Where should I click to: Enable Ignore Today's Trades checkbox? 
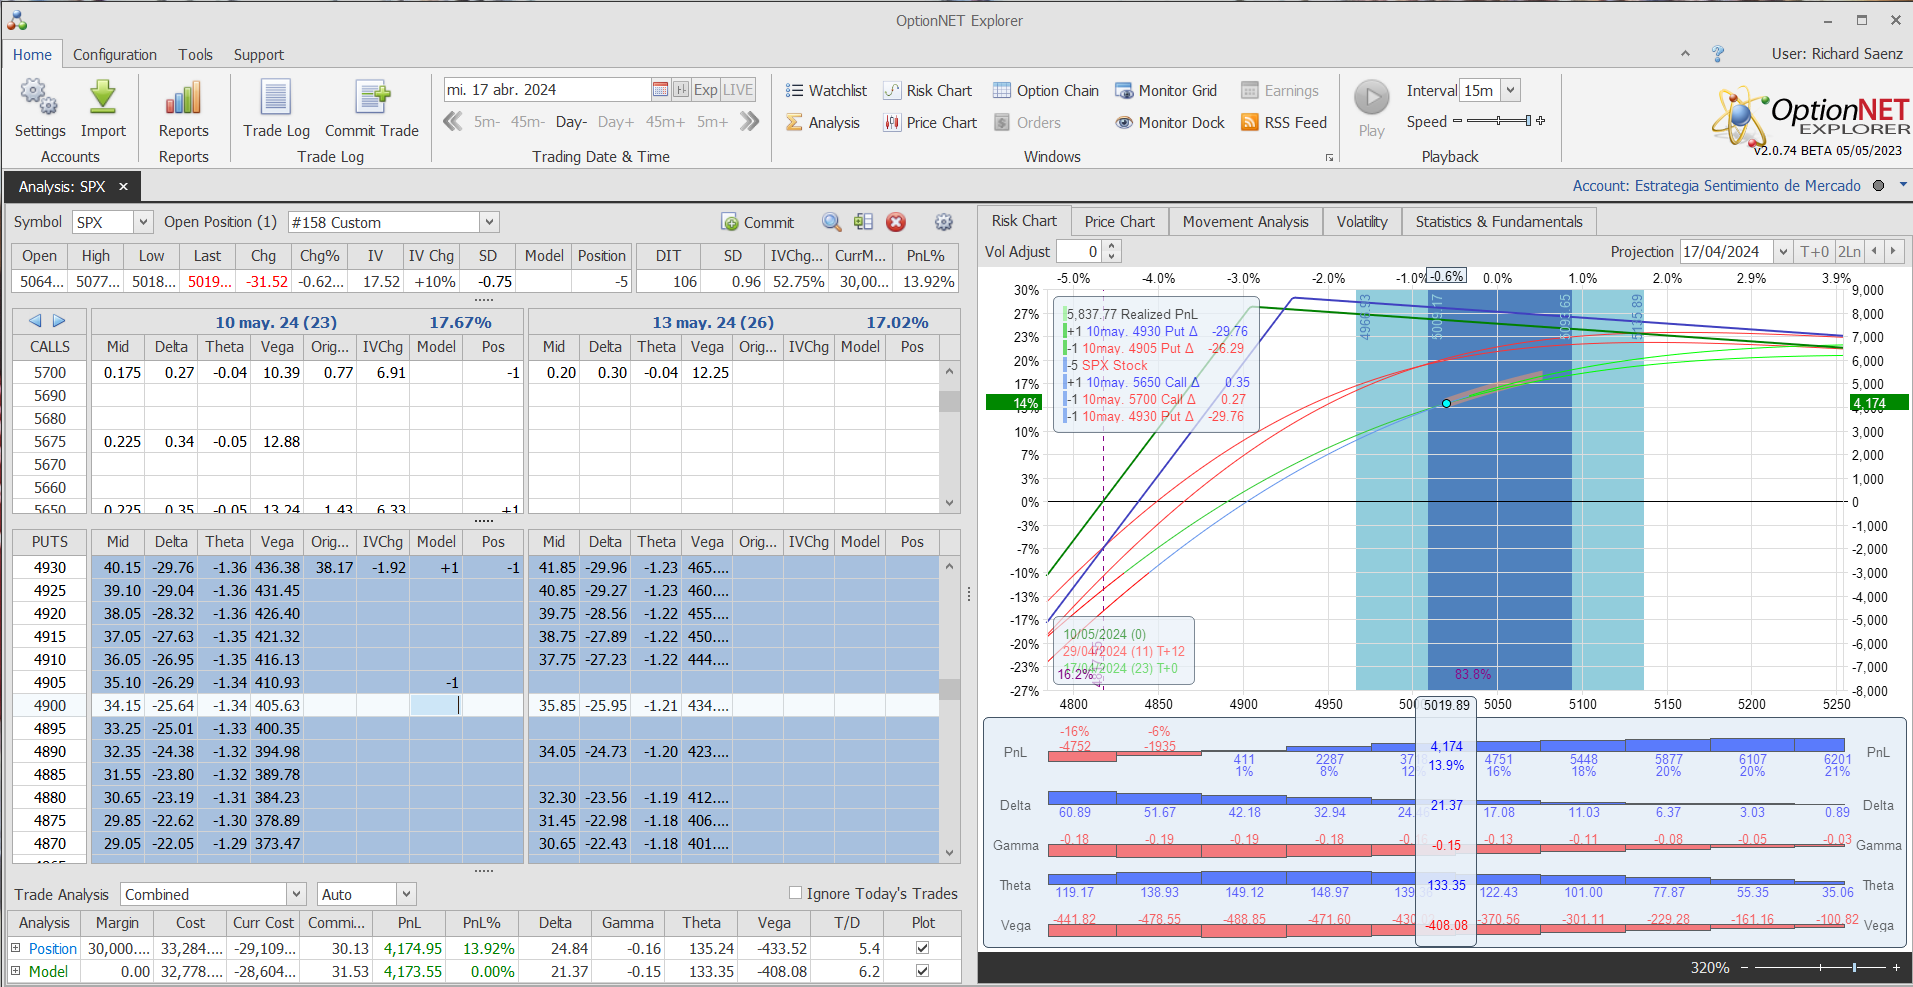pyautogui.click(x=796, y=893)
